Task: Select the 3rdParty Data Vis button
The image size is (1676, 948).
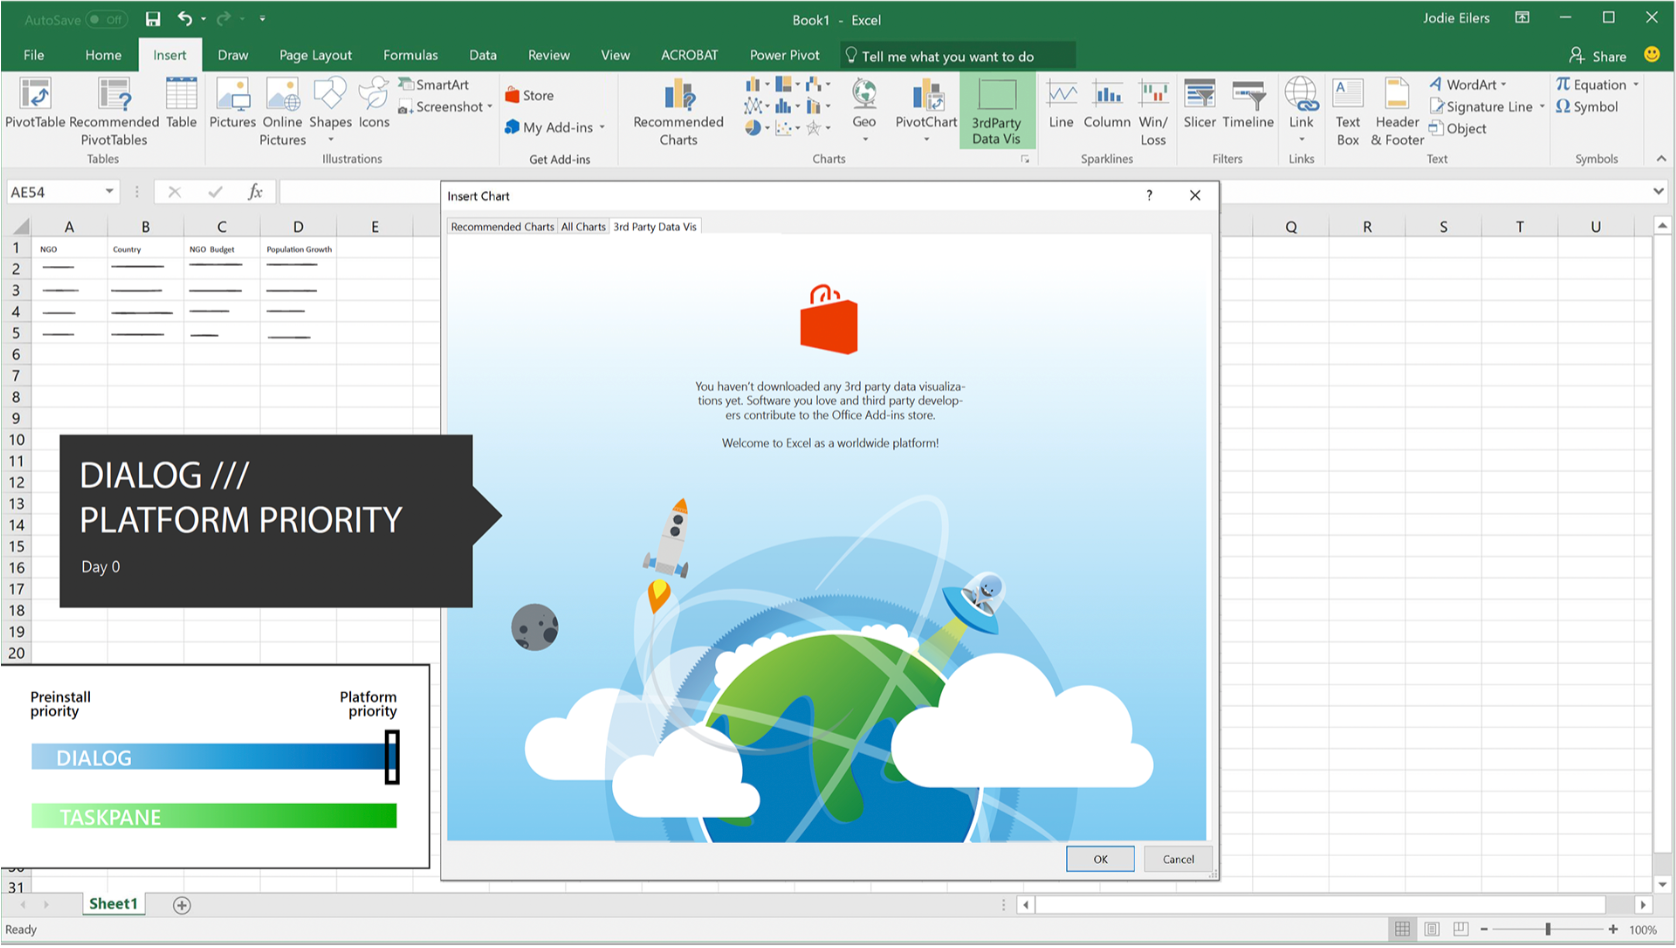Action: pos(996,112)
